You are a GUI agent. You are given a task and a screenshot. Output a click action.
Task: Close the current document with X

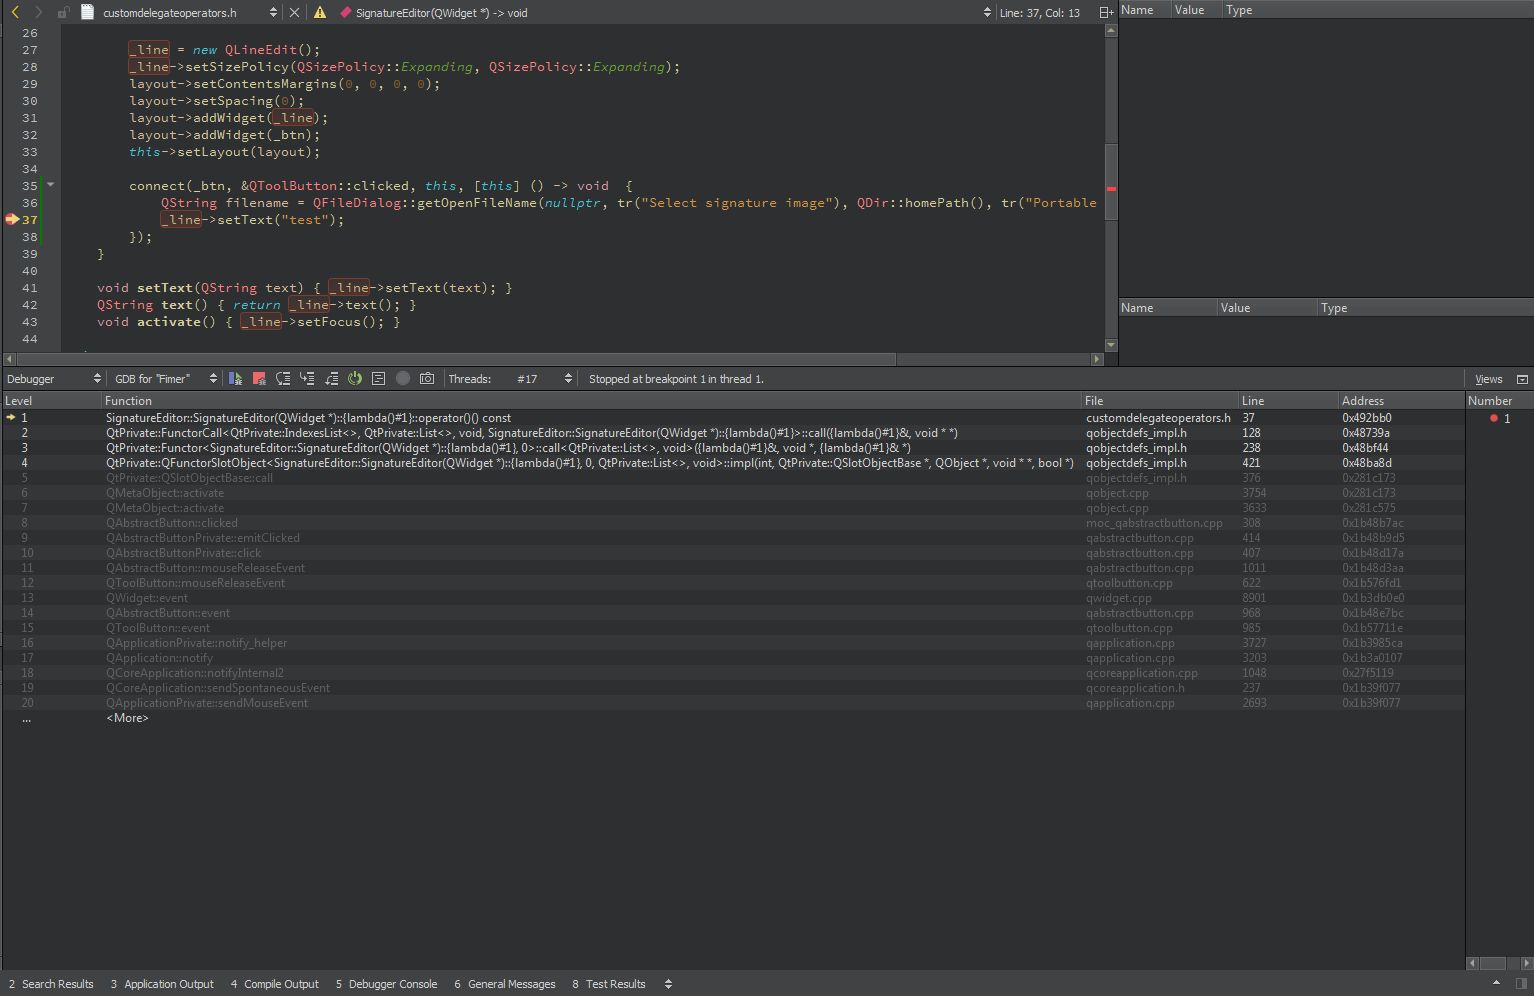click(x=294, y=13)
